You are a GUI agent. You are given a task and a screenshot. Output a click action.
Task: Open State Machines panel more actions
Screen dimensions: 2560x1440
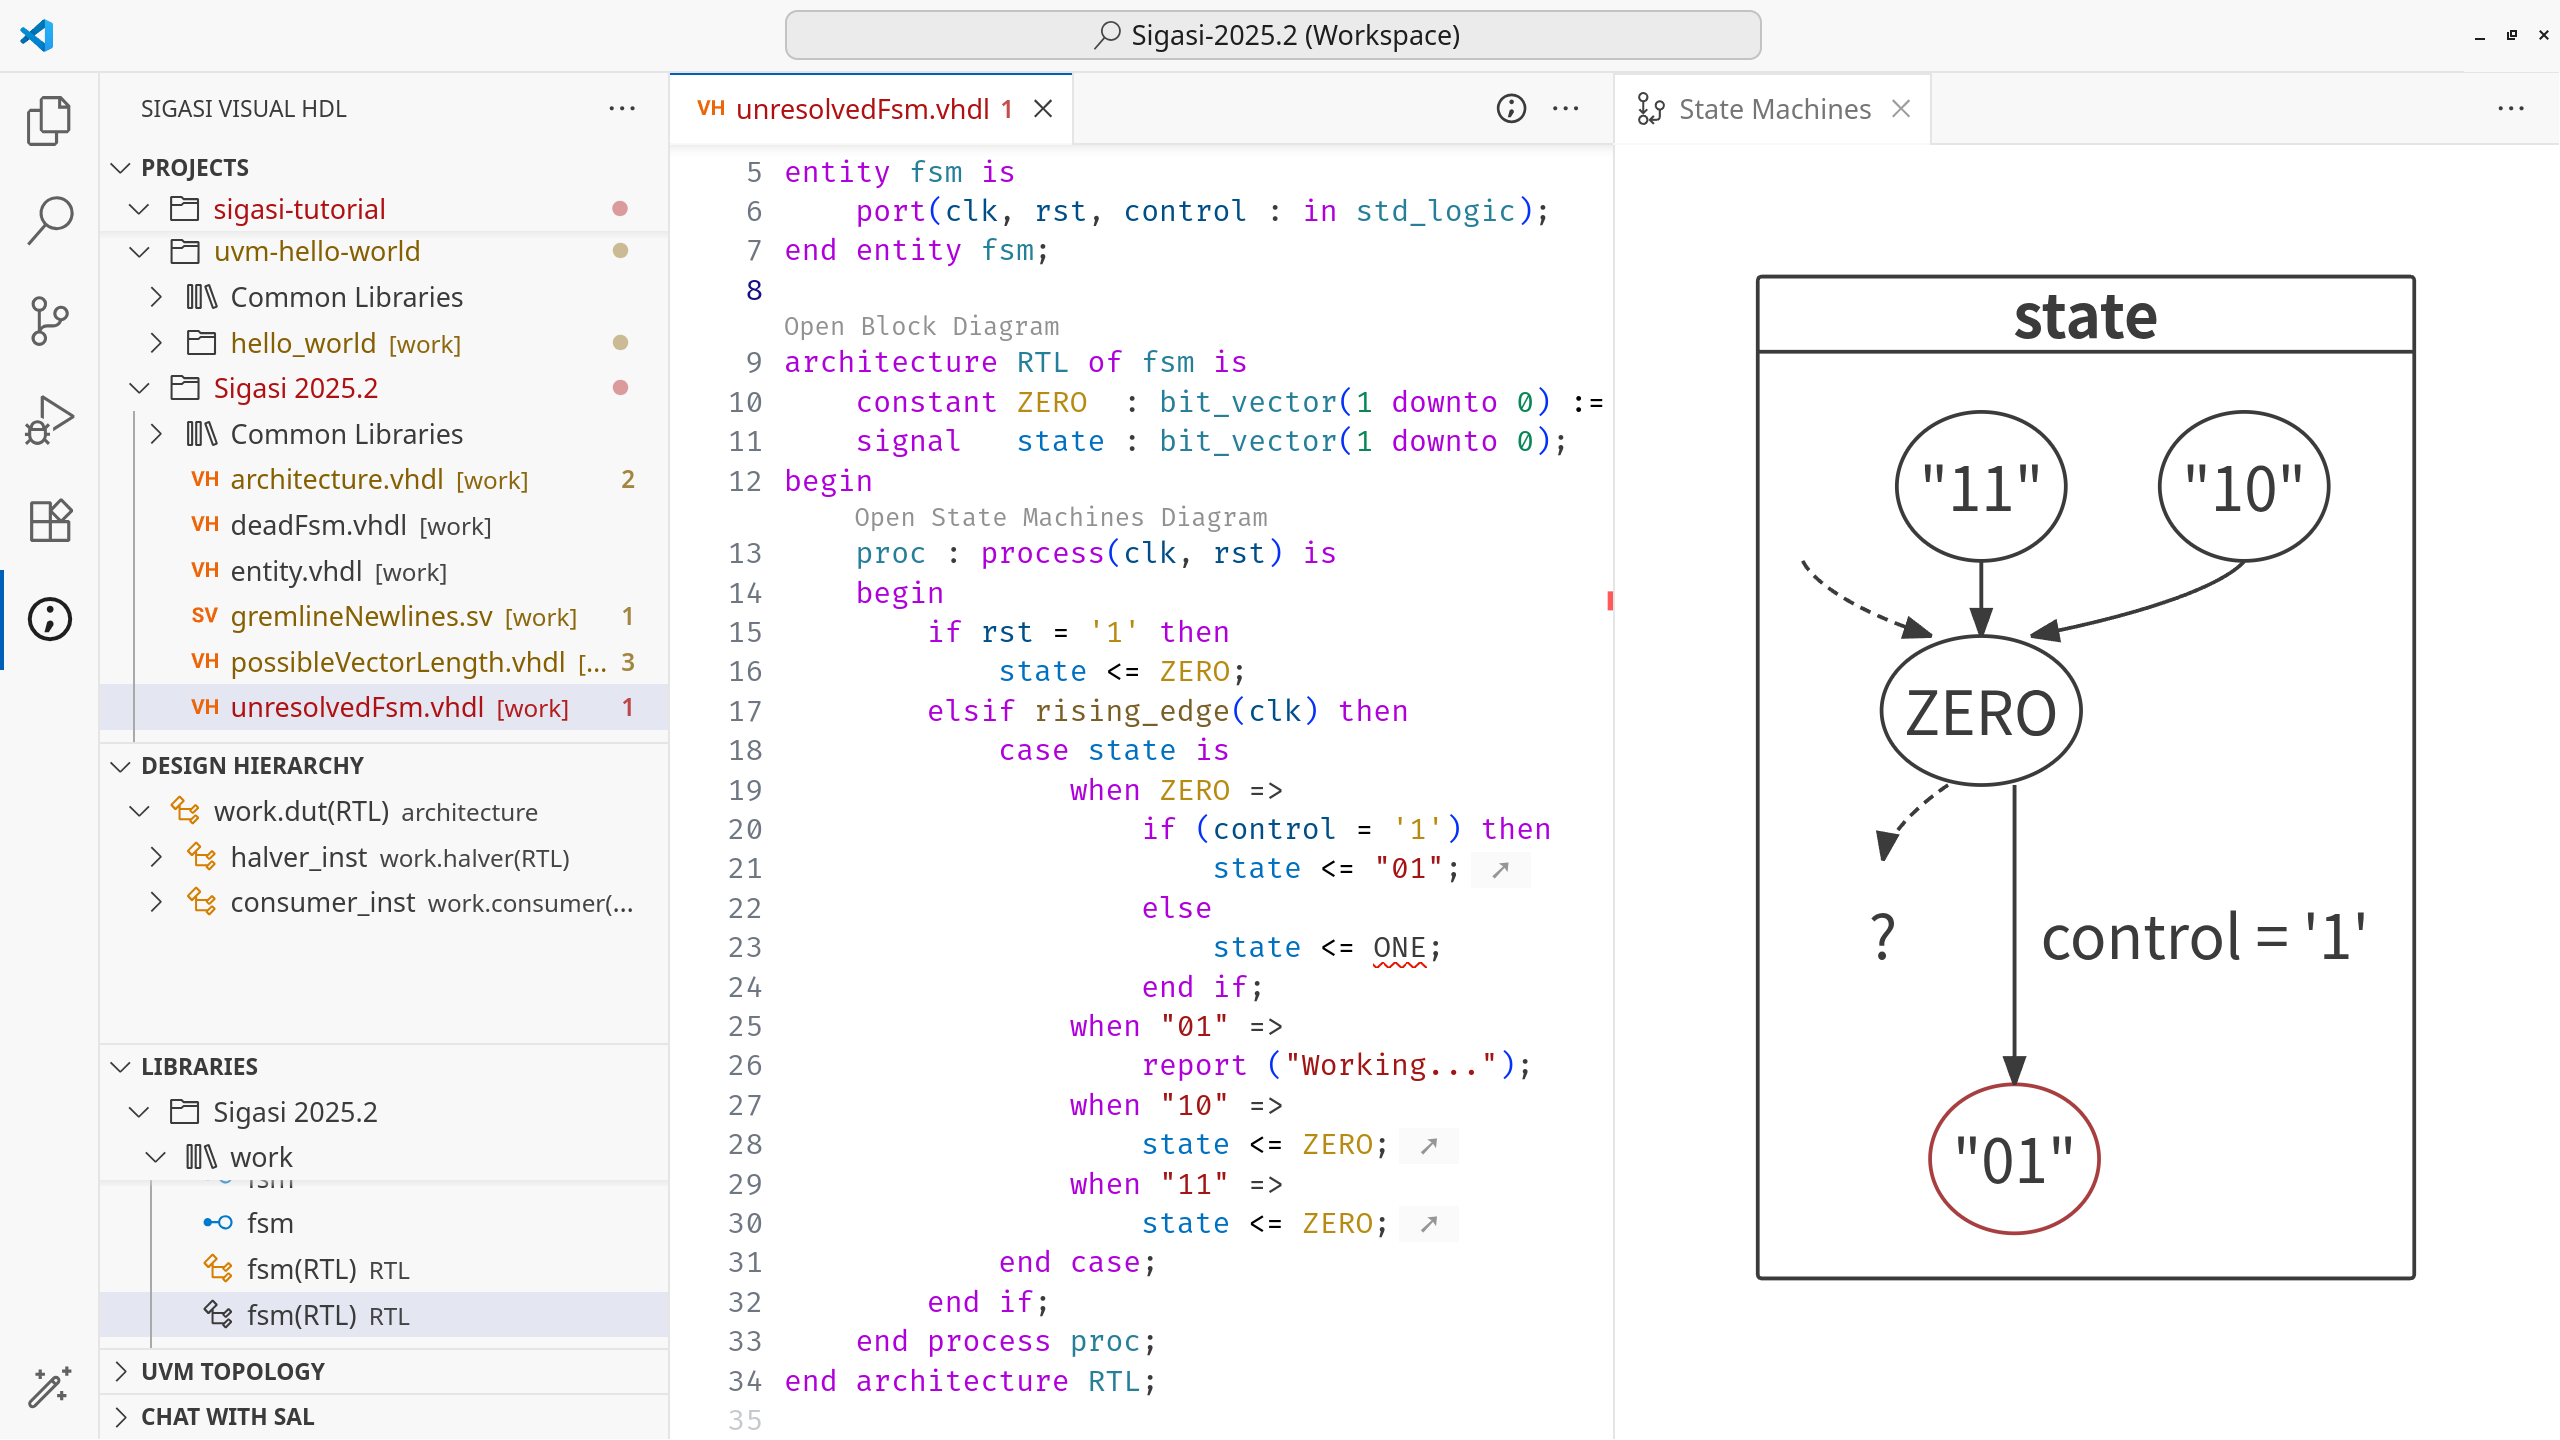tap(2511, 108)
